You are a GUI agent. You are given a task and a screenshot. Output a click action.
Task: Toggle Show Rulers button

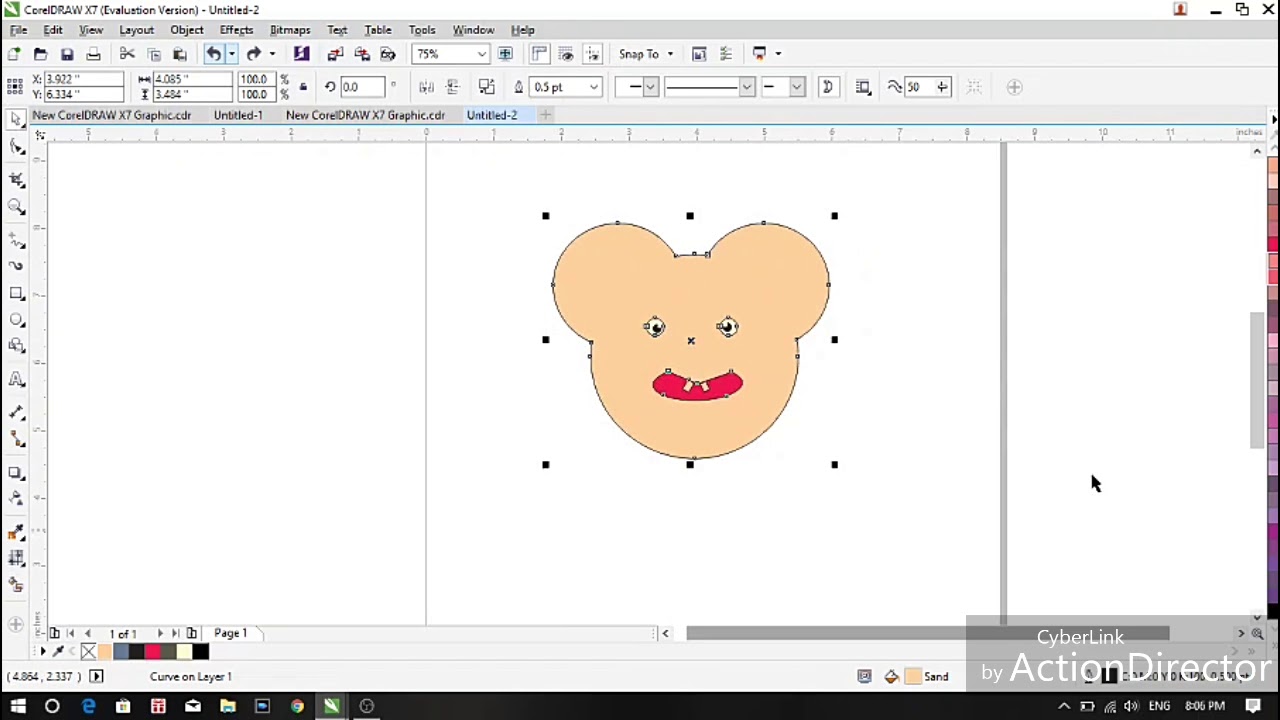pos(539,54)
